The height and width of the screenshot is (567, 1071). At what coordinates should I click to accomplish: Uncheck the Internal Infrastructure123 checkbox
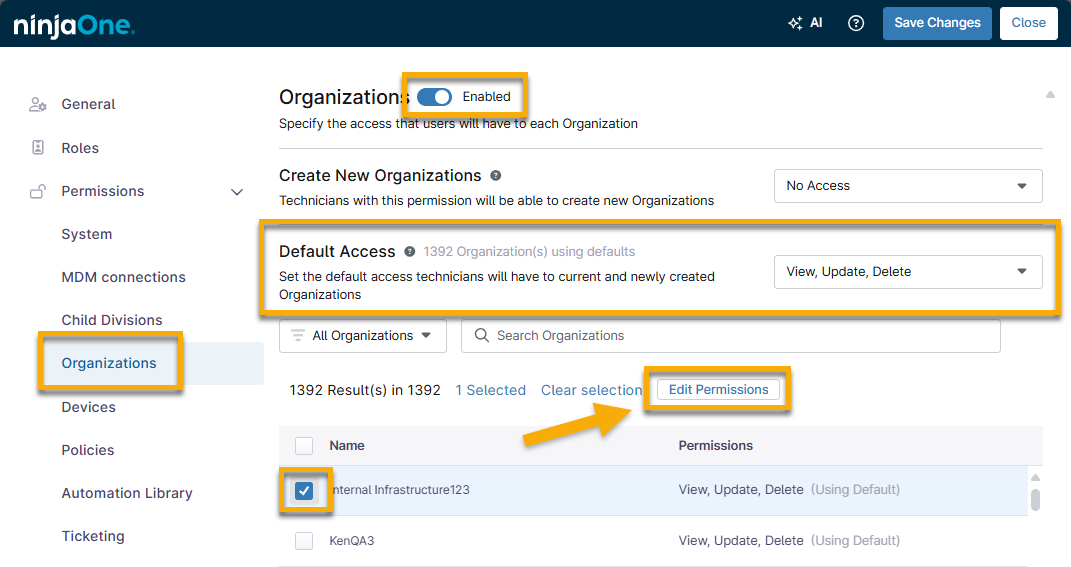click(305, 490)
